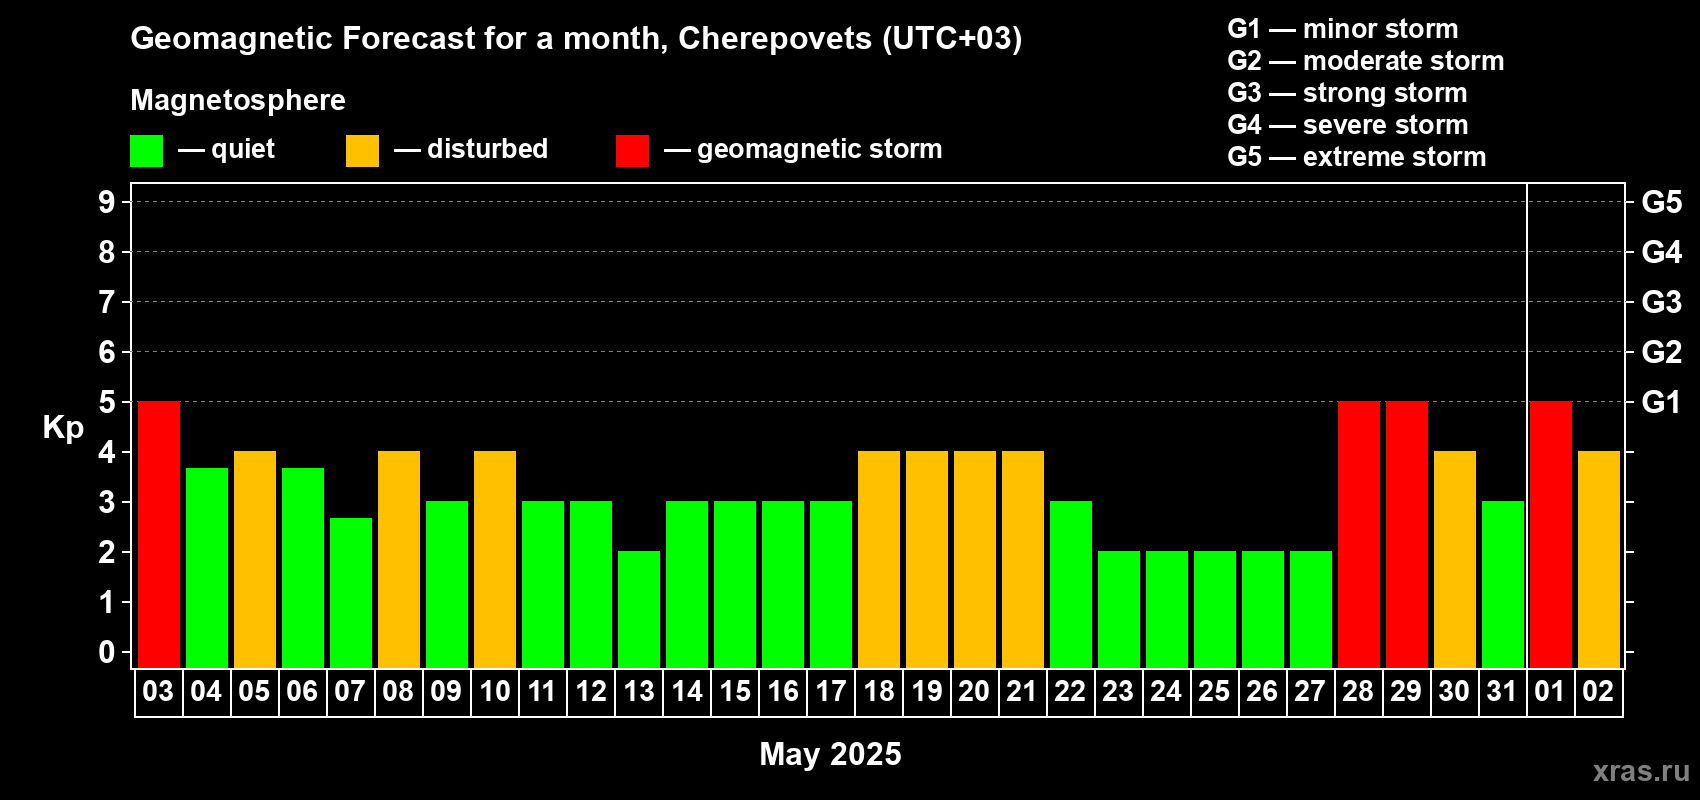
Task: Click the Kp axis title
Action: point(63,428)
